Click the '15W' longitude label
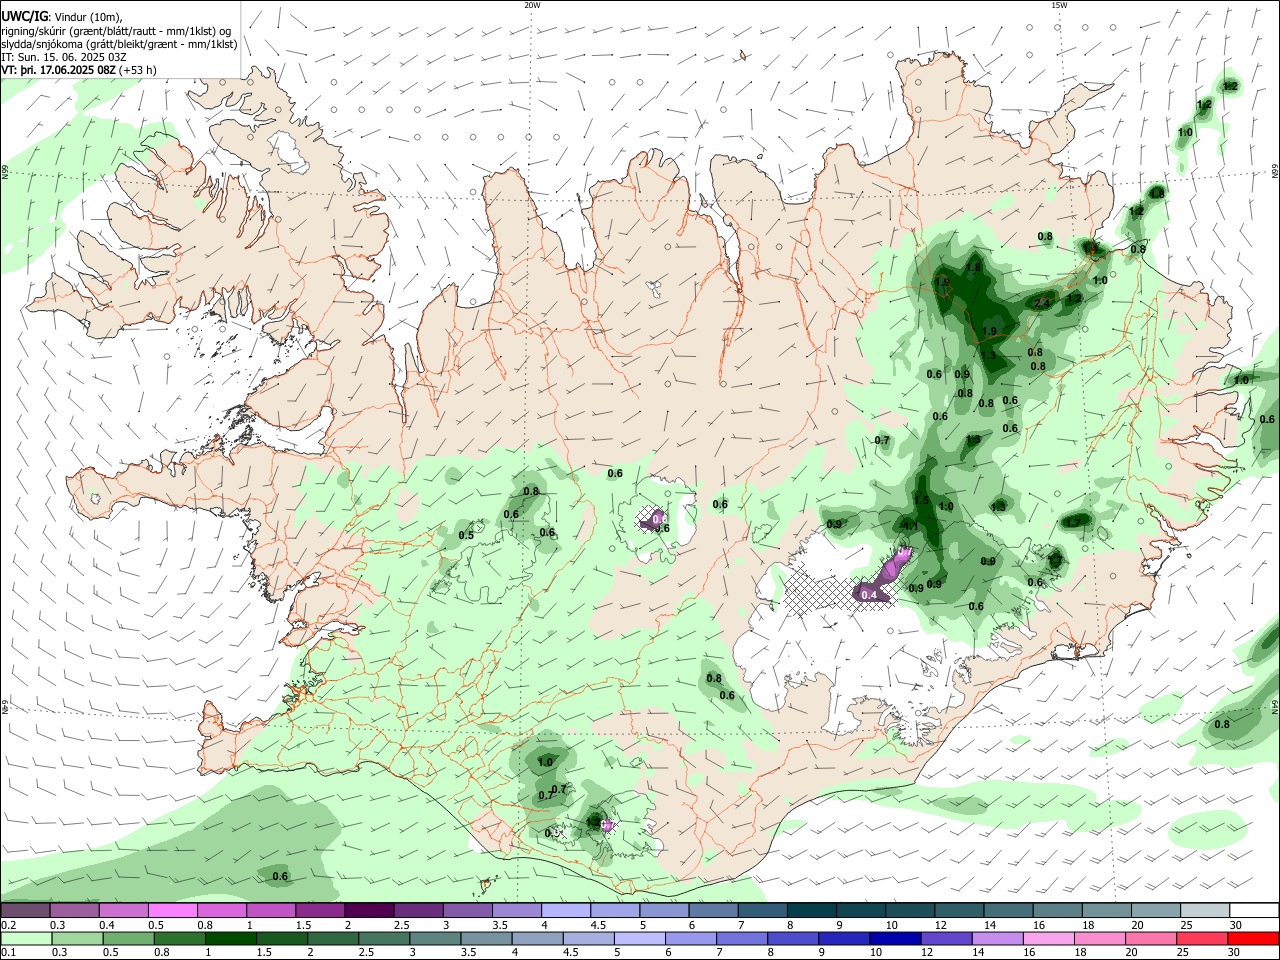Viewport: 1280px width, 960px height. click(x=1059, y=5)
